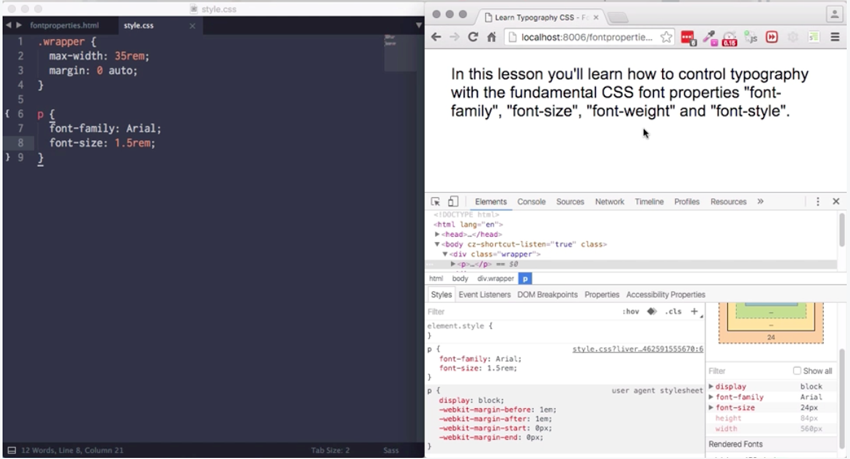Toggle the editor side panel in status bar

[x=11, y=450]
